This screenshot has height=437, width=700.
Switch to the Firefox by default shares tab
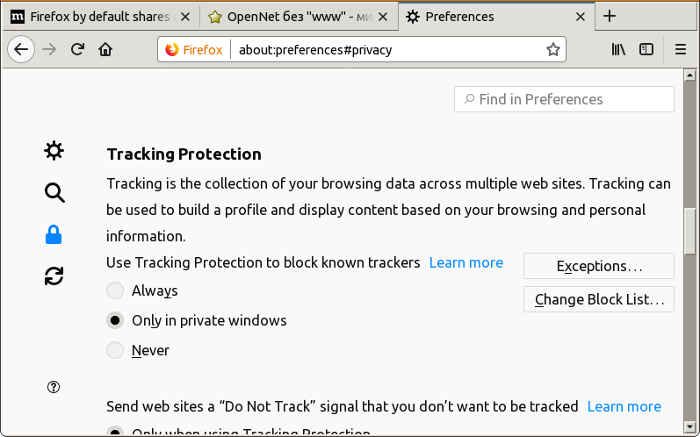click(x=100, y=16)
